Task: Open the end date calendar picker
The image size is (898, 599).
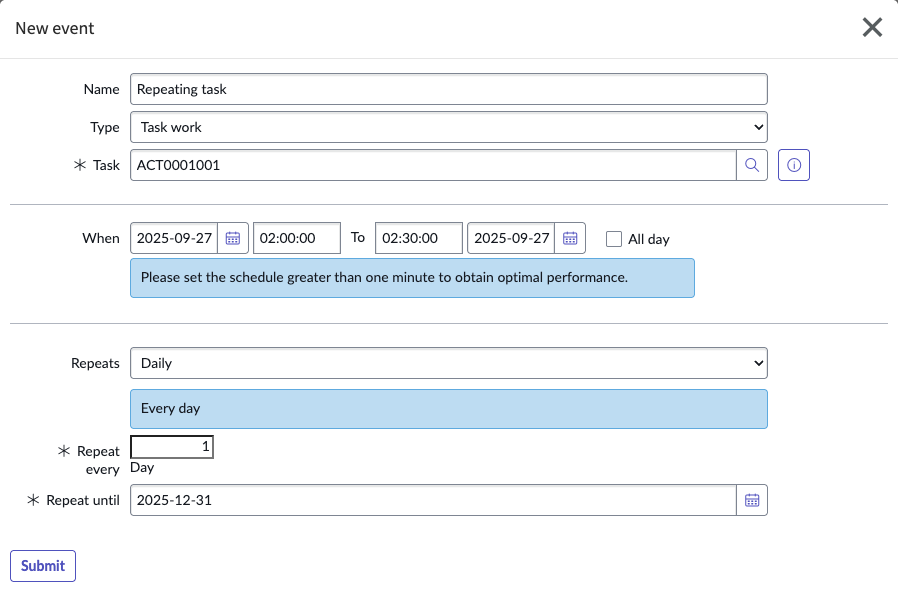Action: (x=570, y=238)
